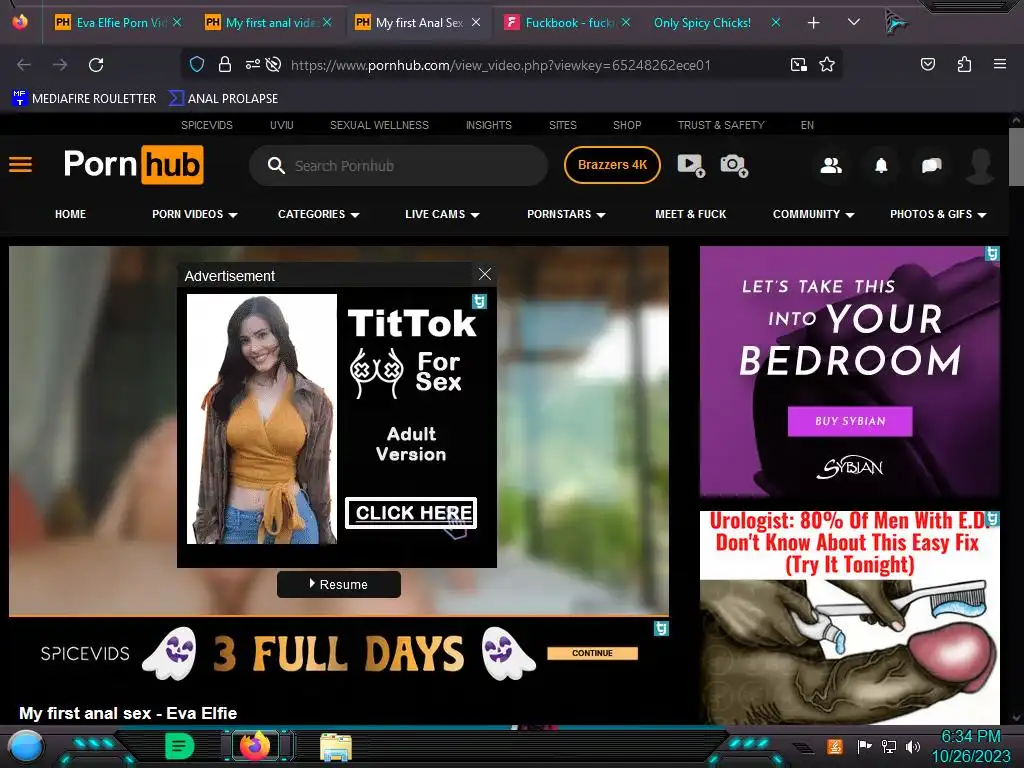Image resolution: width=1024 pixels, height=768 pixels.
Task: Open the notifications bell
Action: pyautogui.click(x=881, y=165)
